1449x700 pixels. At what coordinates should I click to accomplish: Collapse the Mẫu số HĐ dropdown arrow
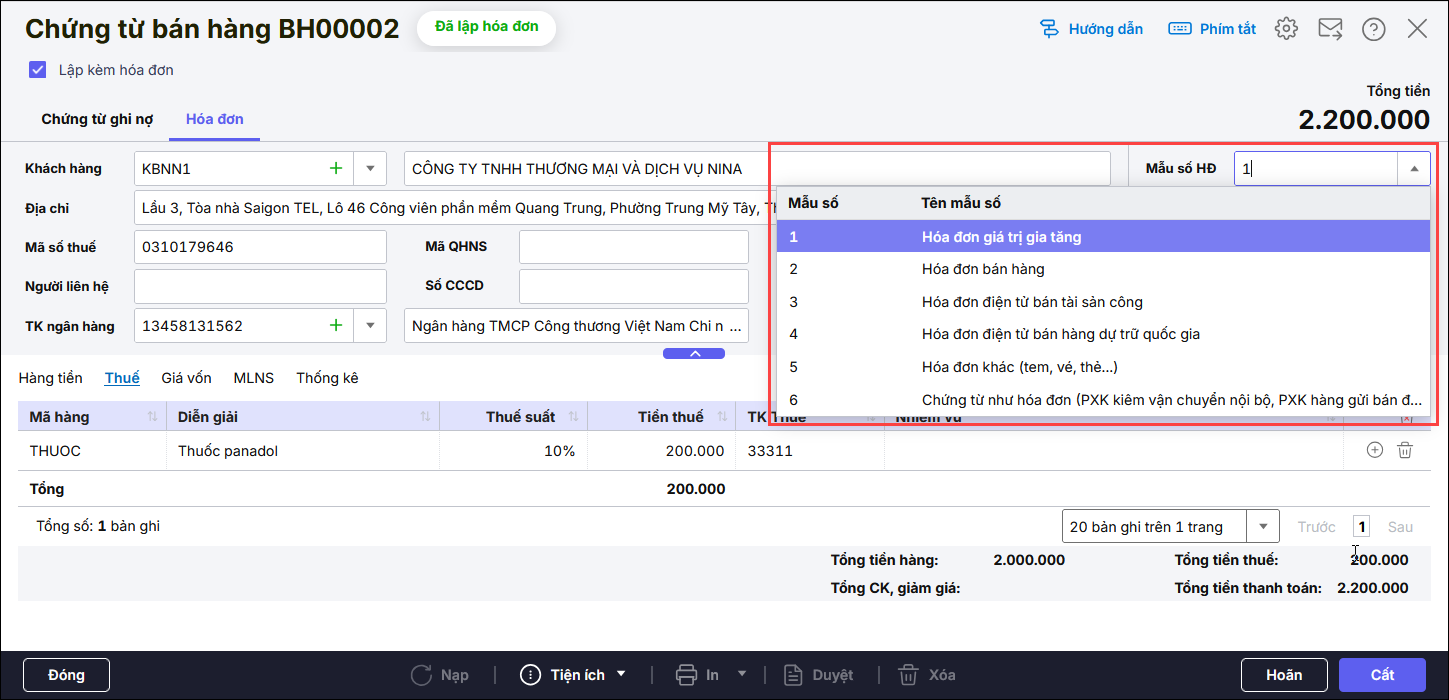1413,169
